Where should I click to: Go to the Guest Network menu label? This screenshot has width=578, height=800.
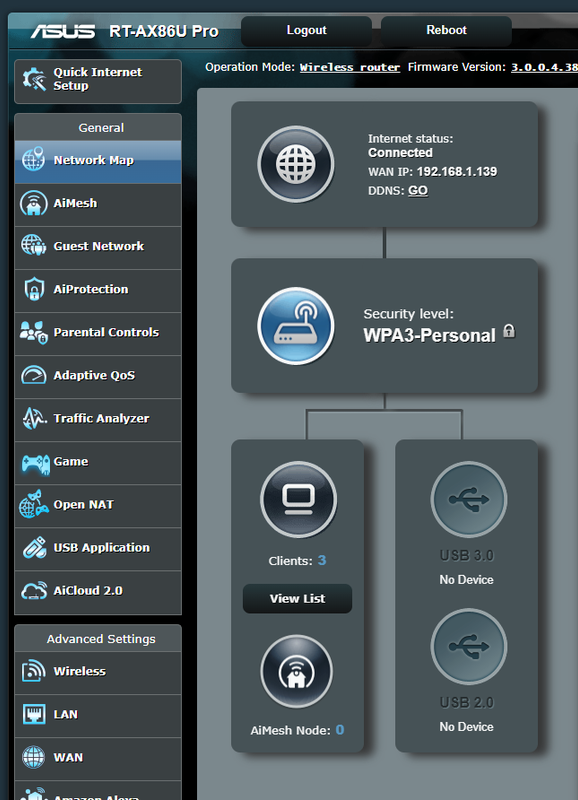pos(99,246)
